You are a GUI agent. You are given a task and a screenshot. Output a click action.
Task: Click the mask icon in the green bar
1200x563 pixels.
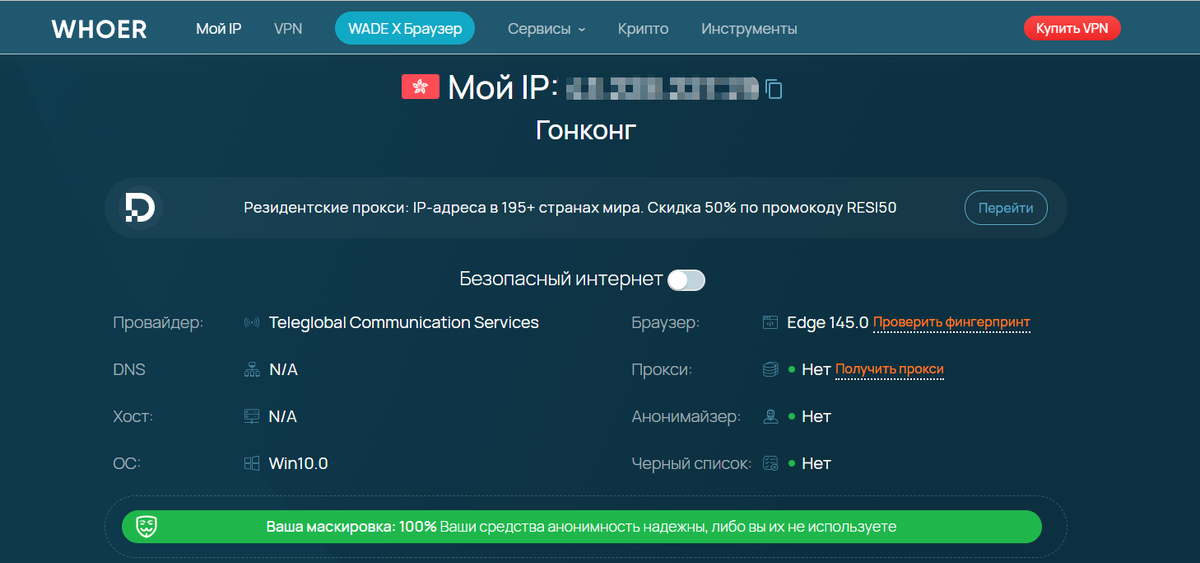(146, 525)
